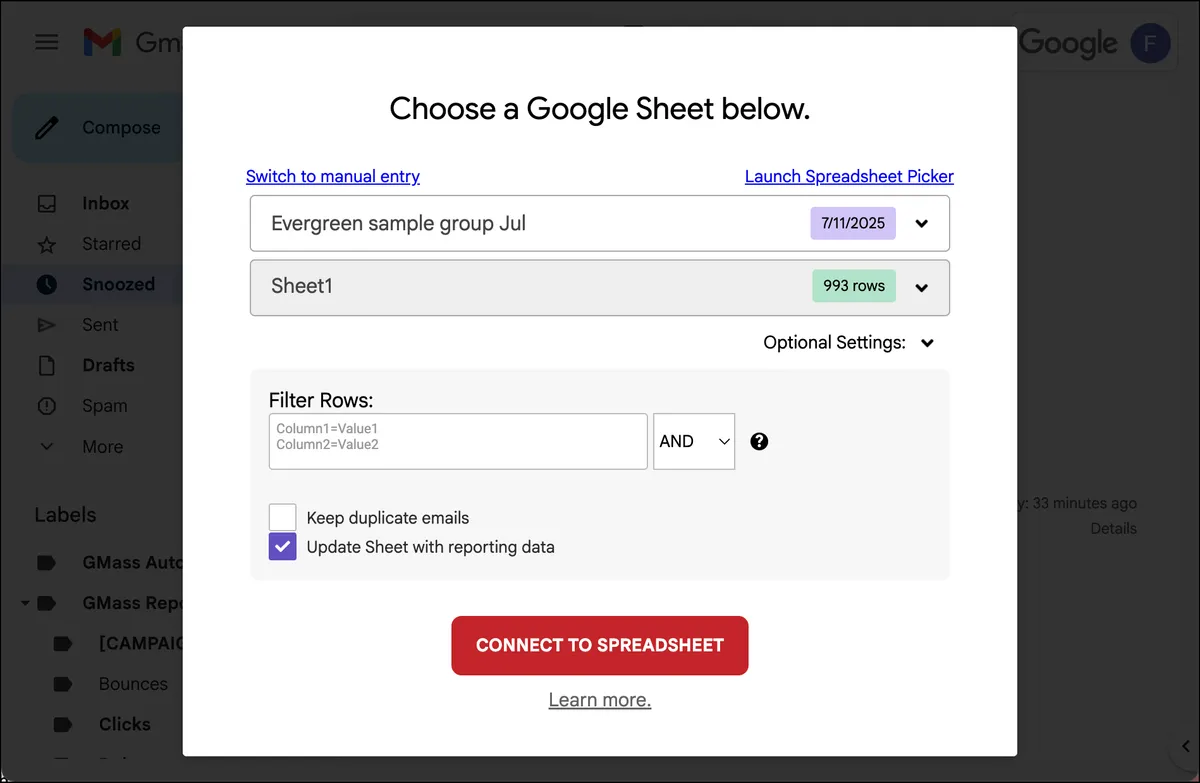Open the AND filter logic dropdown
Viewport: 1200px width, 783px height.
694,441
